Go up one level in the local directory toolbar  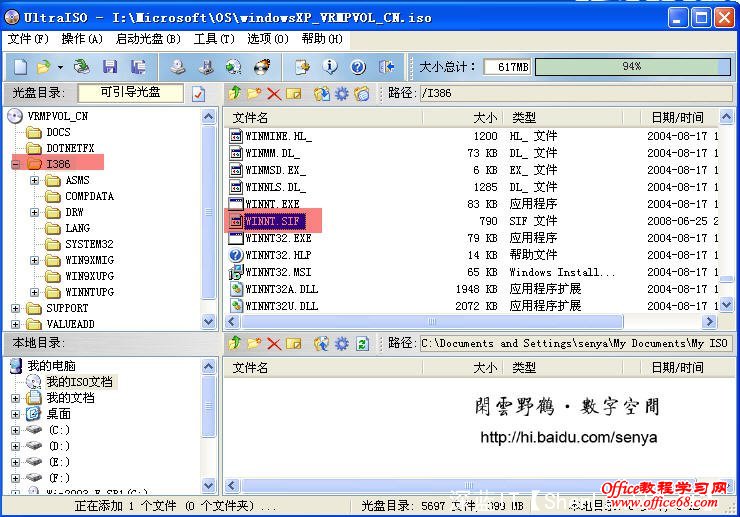point(234,343)
